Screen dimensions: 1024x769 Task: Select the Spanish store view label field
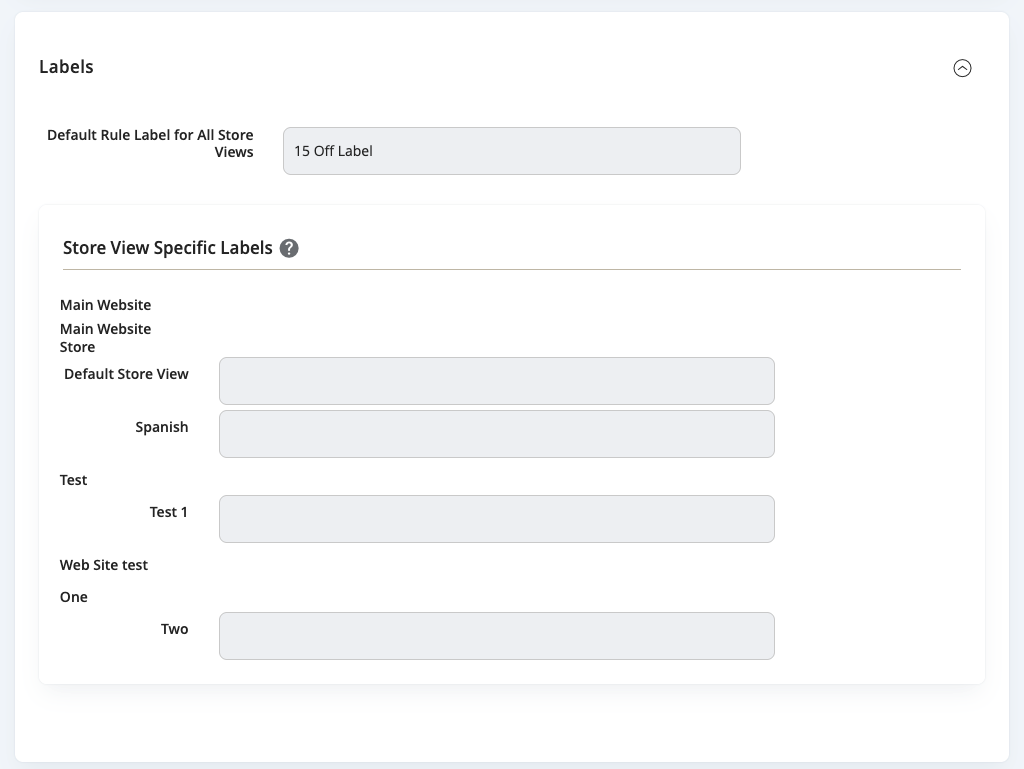coord(496,434)
